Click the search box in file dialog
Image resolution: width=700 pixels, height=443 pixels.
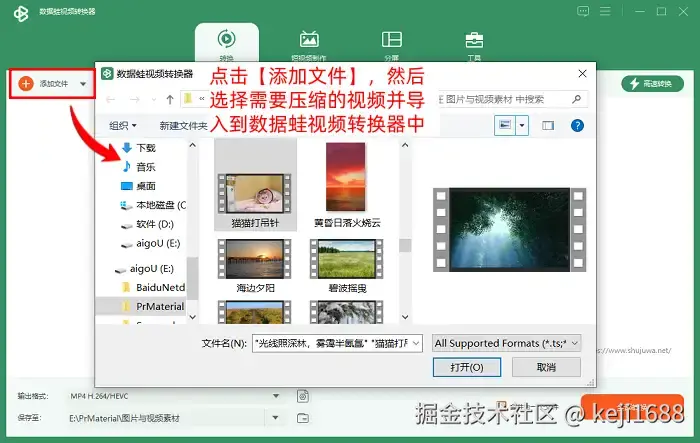(512, 99)
